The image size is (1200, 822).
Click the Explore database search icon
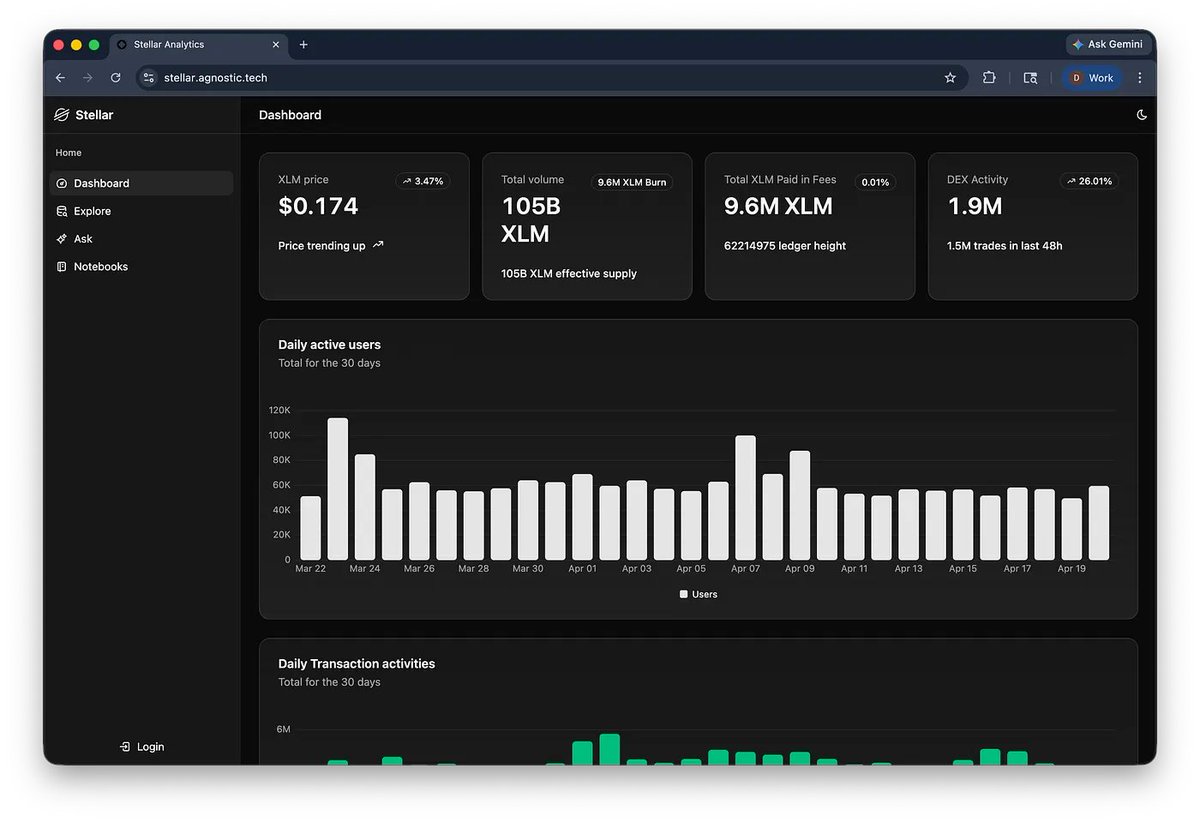point(62,211)
